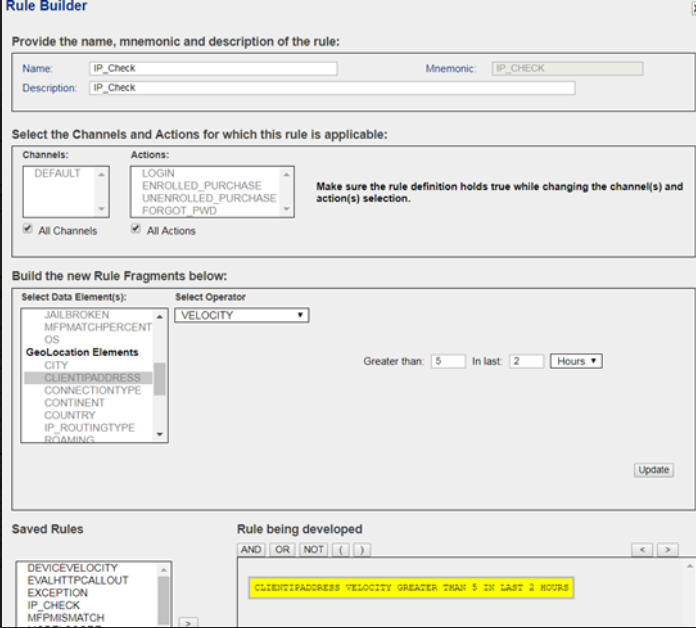This screenshot has height=628, width=696.
Task: Insert an opening parenthesis
Action: 340,550
